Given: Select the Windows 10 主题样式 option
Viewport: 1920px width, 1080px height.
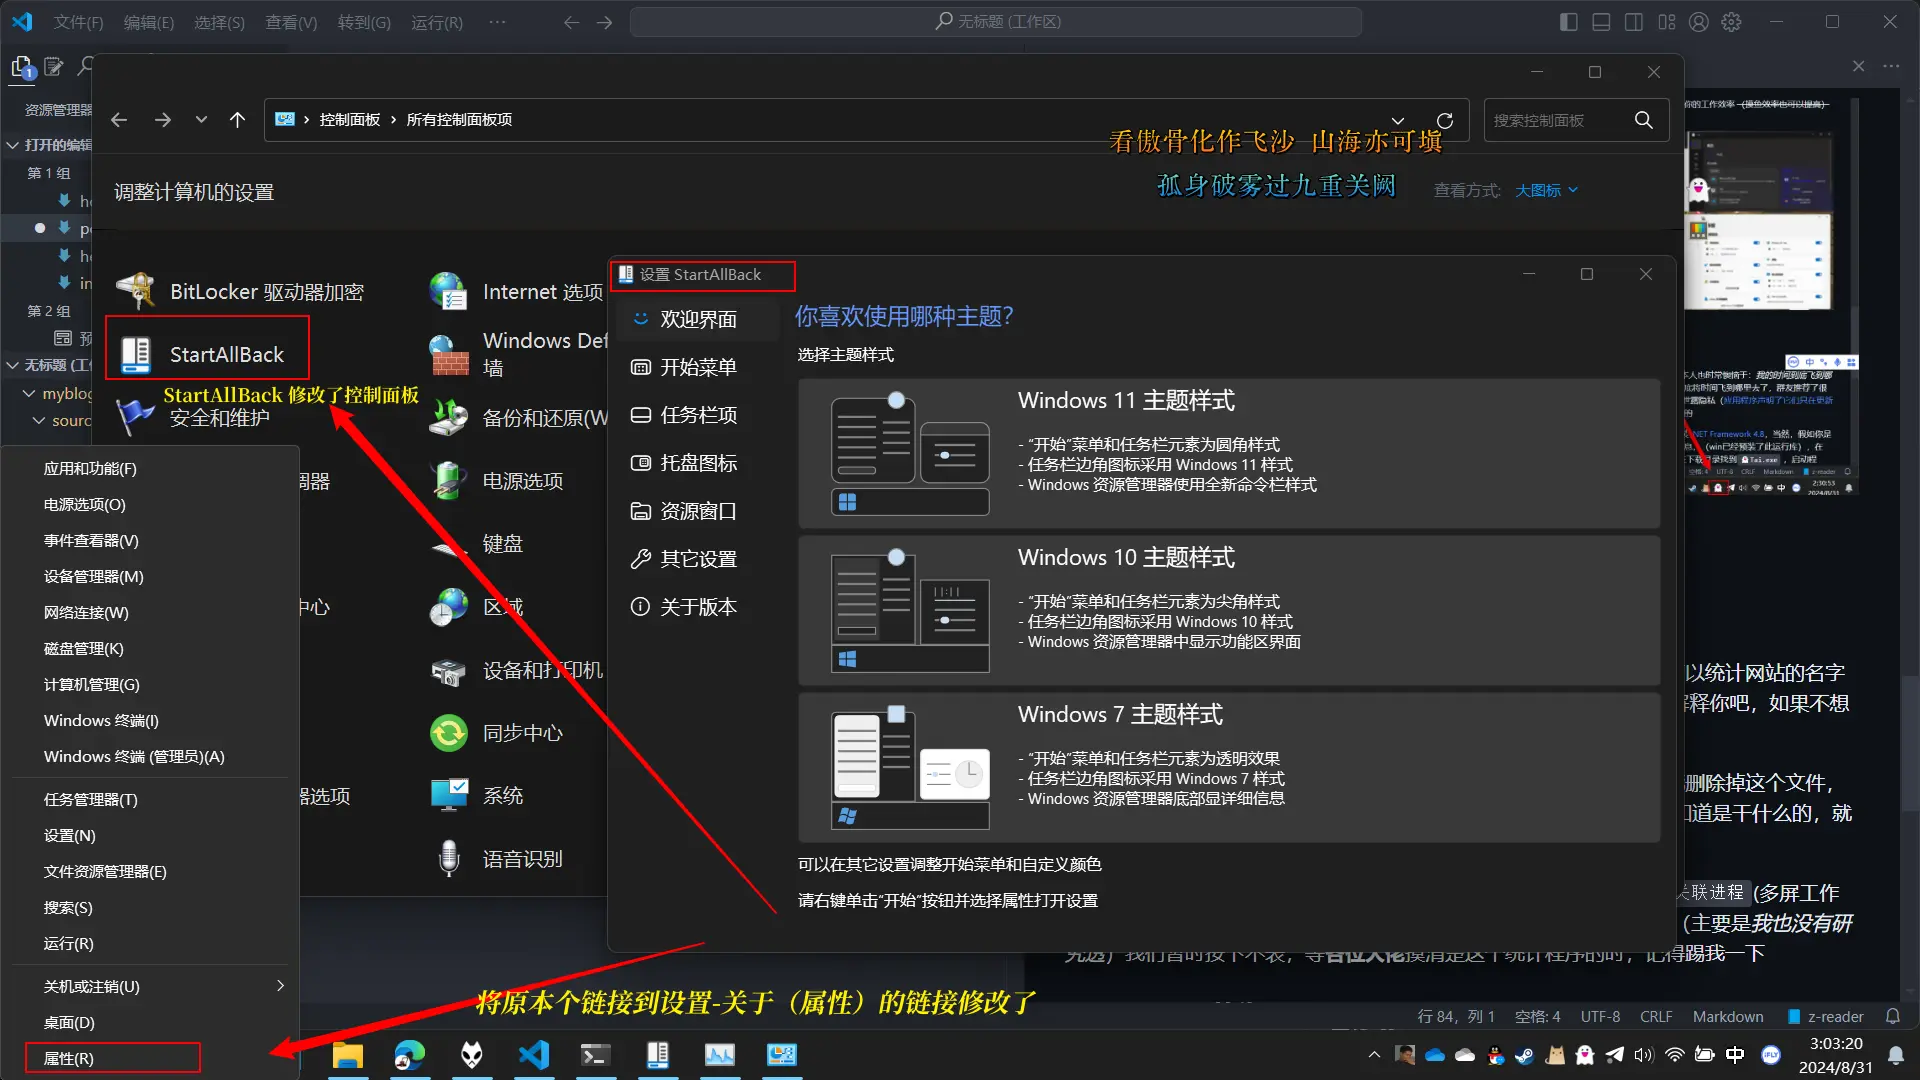Looking at the screenshot, I should (1229, 610).
